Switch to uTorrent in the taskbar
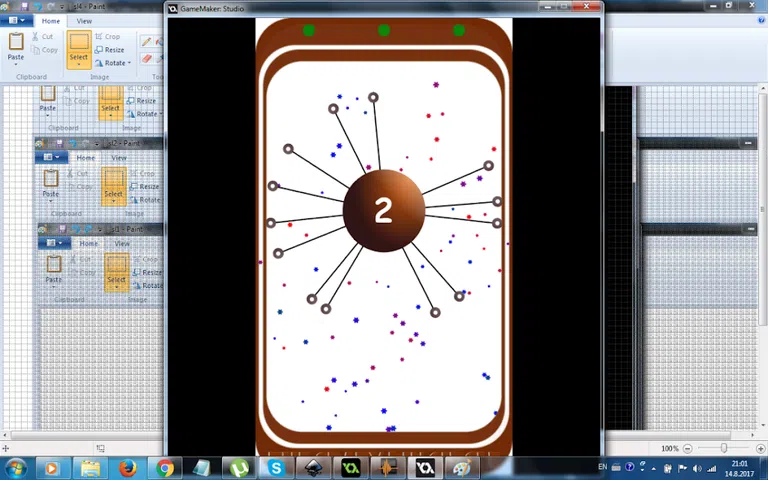 tap(239, 468)
